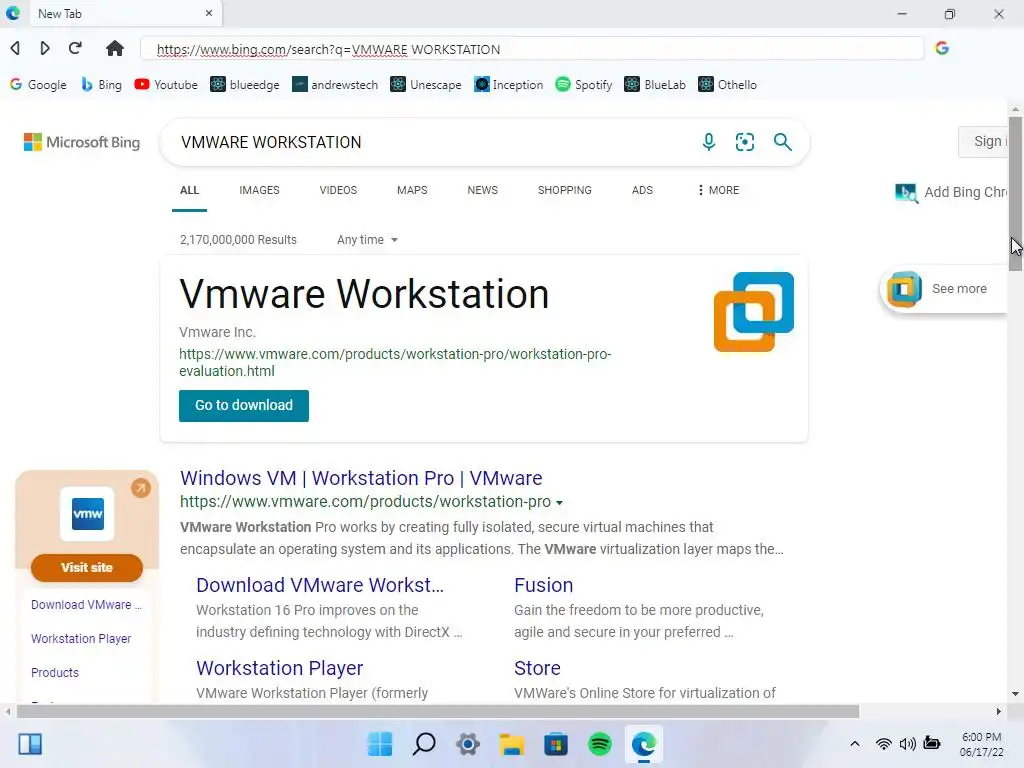Click the Google icon beside the address bar
The width and height of the screenshot is (1024, 768).
pyautogui.click(x=942, y=48)
